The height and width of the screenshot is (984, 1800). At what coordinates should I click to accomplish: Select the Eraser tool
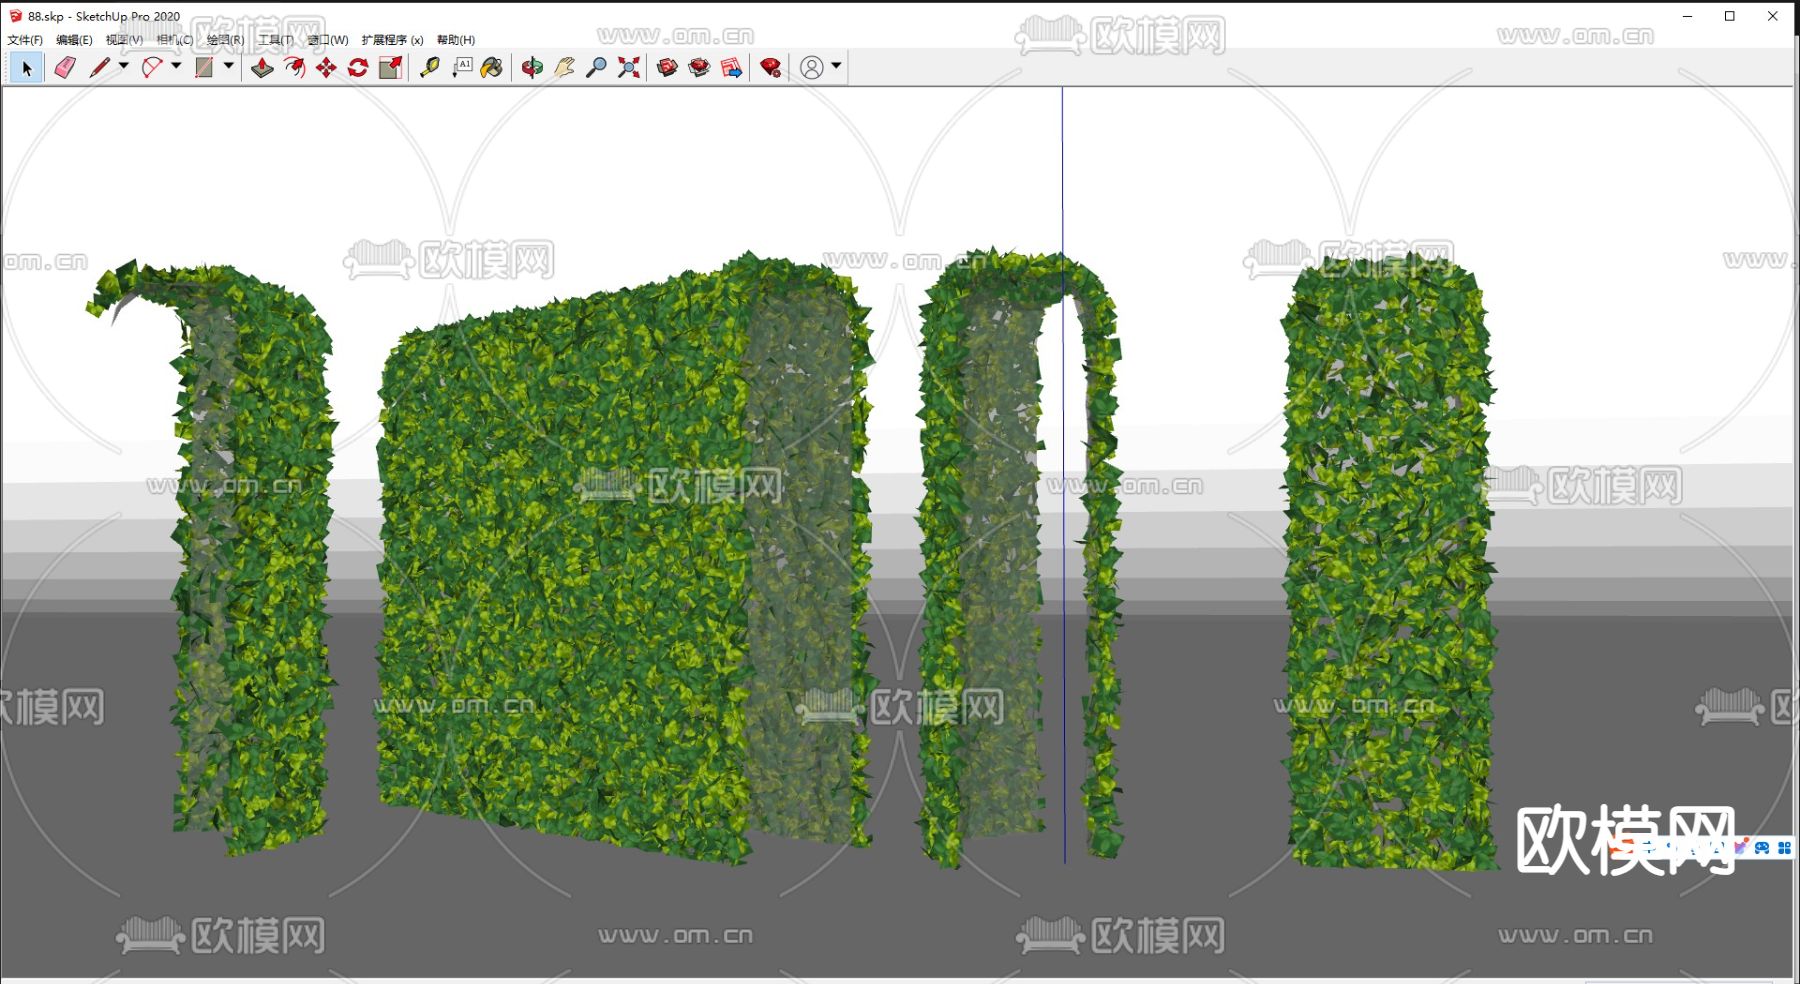tap(65, 67)
